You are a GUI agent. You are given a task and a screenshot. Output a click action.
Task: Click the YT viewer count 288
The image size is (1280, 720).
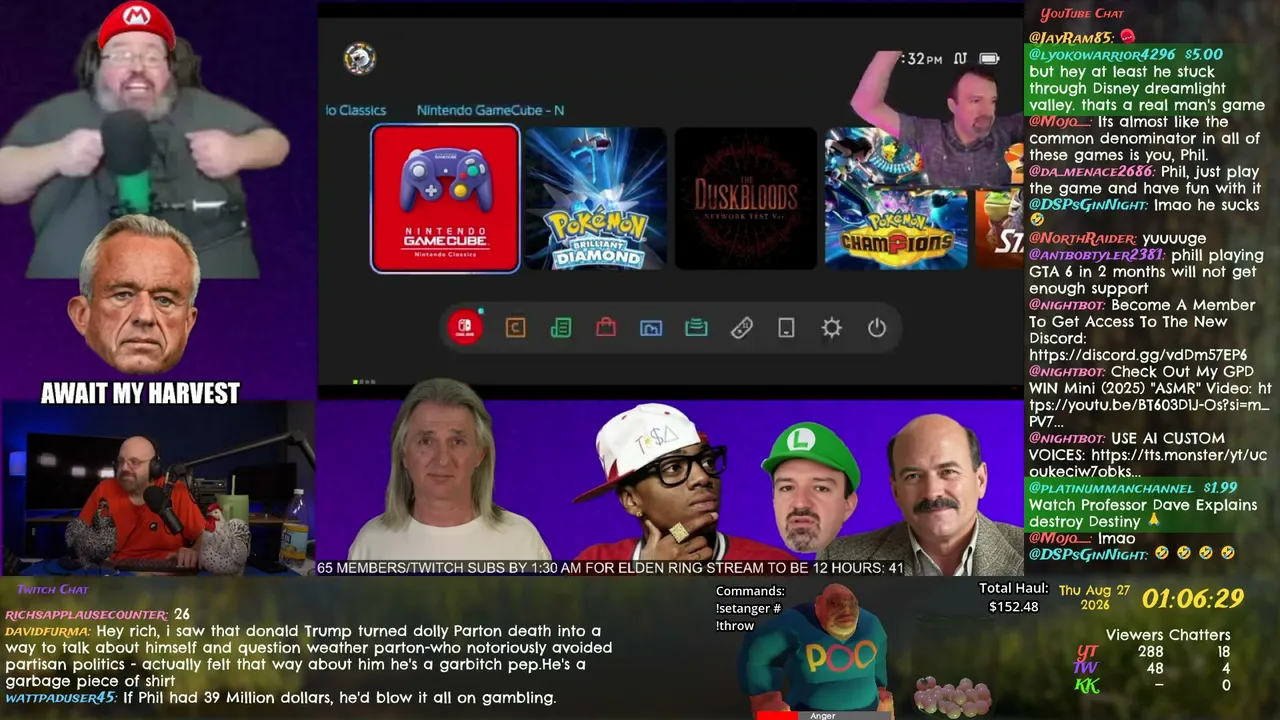[x=1150, y=652]
